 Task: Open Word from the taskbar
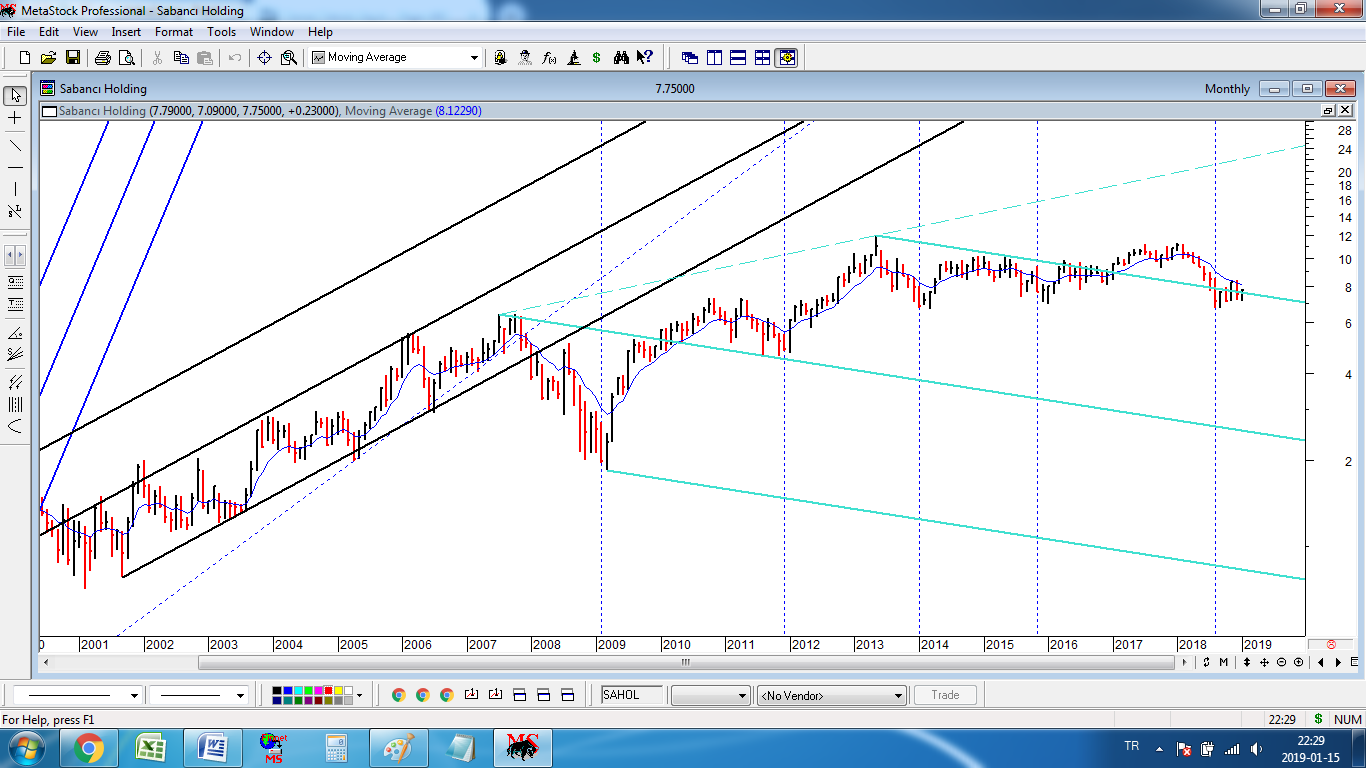pos(212,748)
